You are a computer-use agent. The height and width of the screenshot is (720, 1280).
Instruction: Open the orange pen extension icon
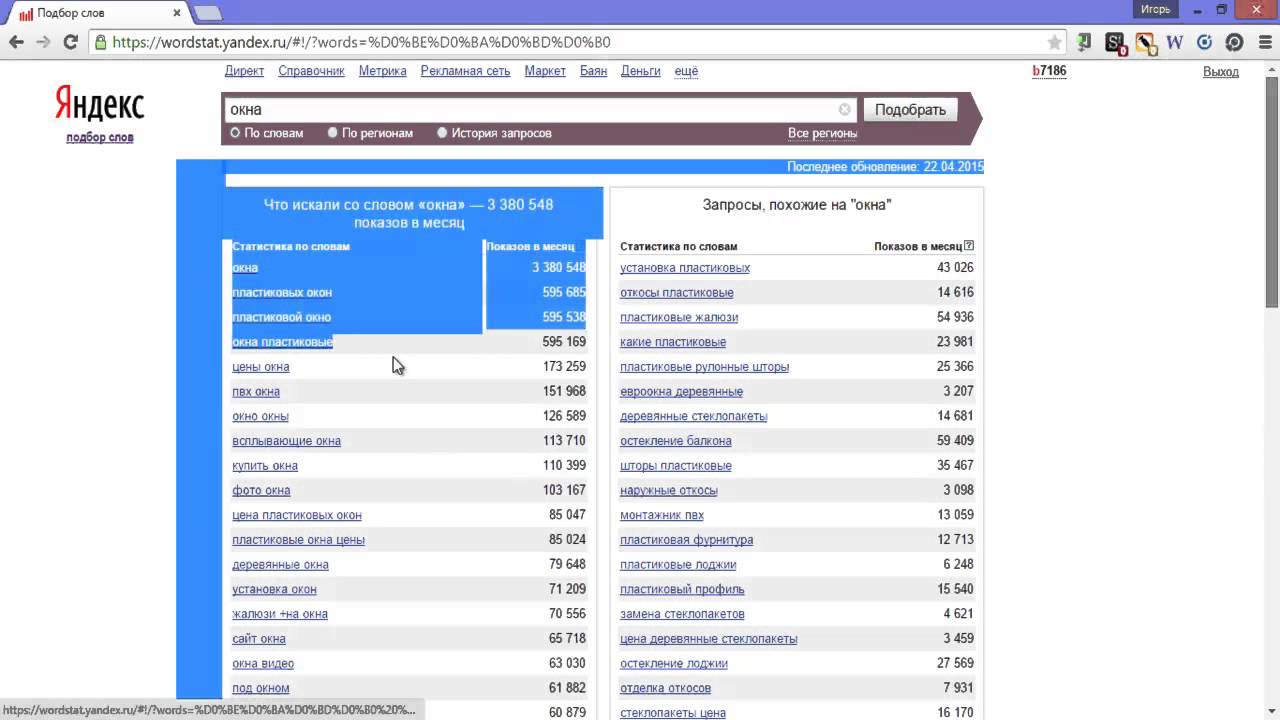click(1146, 43)
